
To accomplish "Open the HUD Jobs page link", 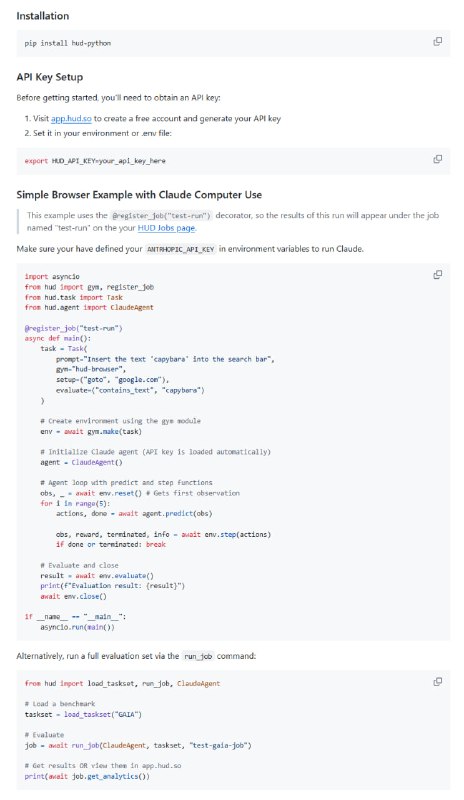I will [166, 228].
